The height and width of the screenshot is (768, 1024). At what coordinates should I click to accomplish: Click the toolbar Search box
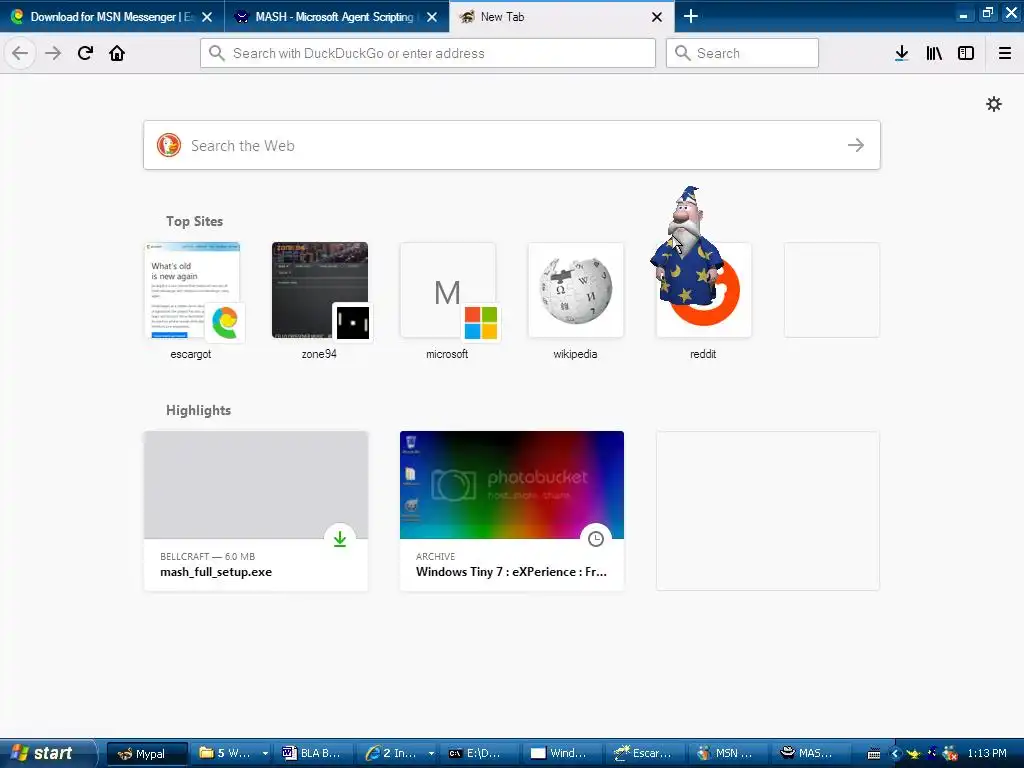(742, 53)
